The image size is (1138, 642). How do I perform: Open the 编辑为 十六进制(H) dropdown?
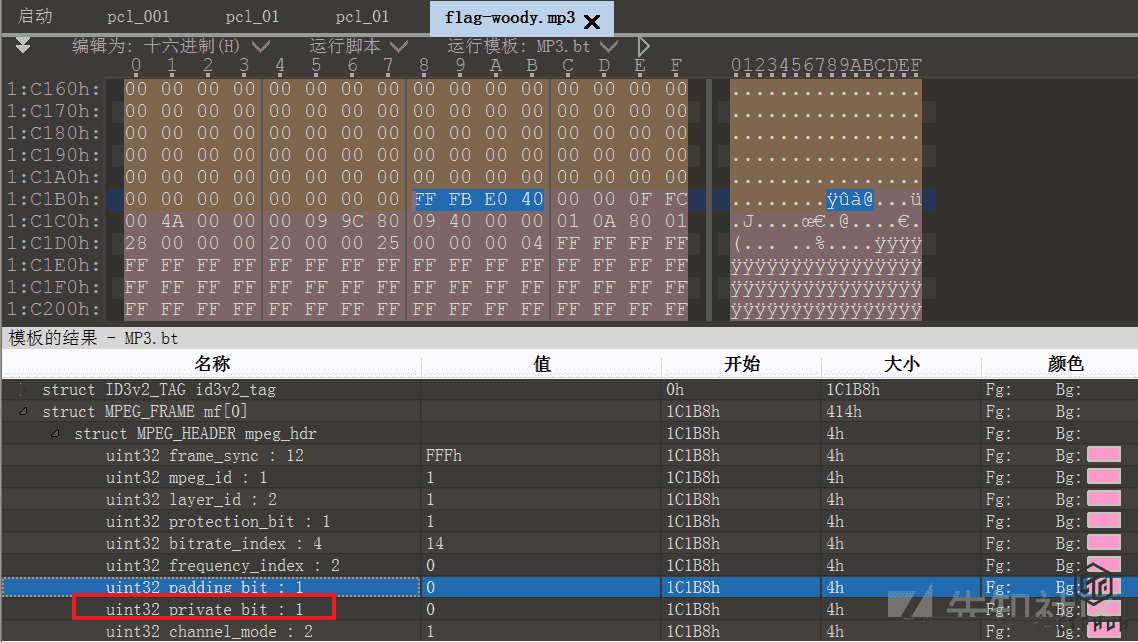[x=260, y=46]
